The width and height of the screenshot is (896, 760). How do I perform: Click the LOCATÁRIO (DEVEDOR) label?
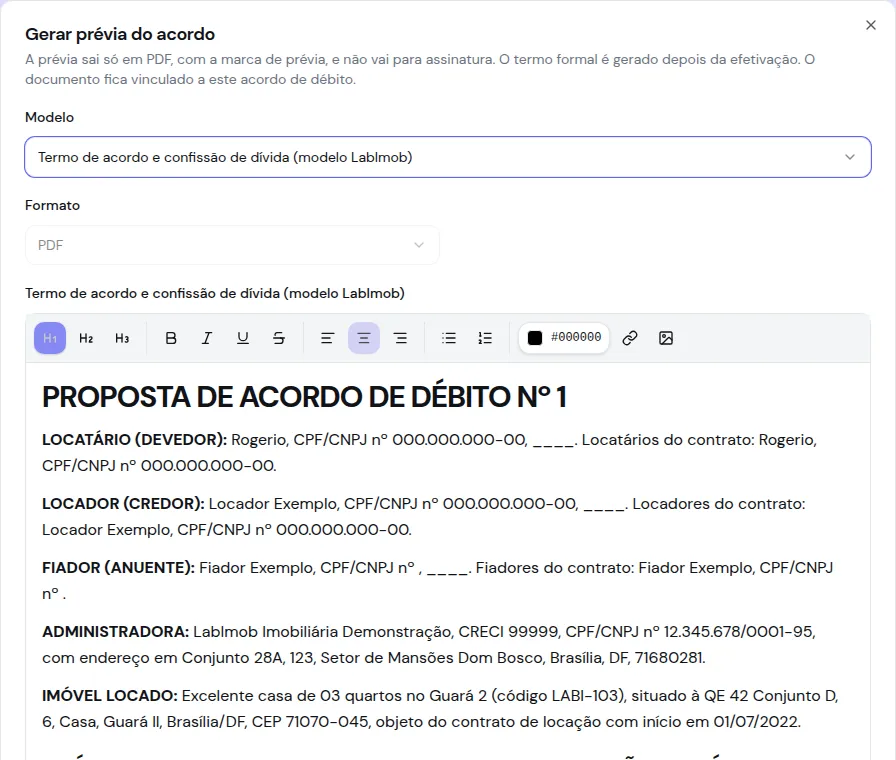point(135,439)
